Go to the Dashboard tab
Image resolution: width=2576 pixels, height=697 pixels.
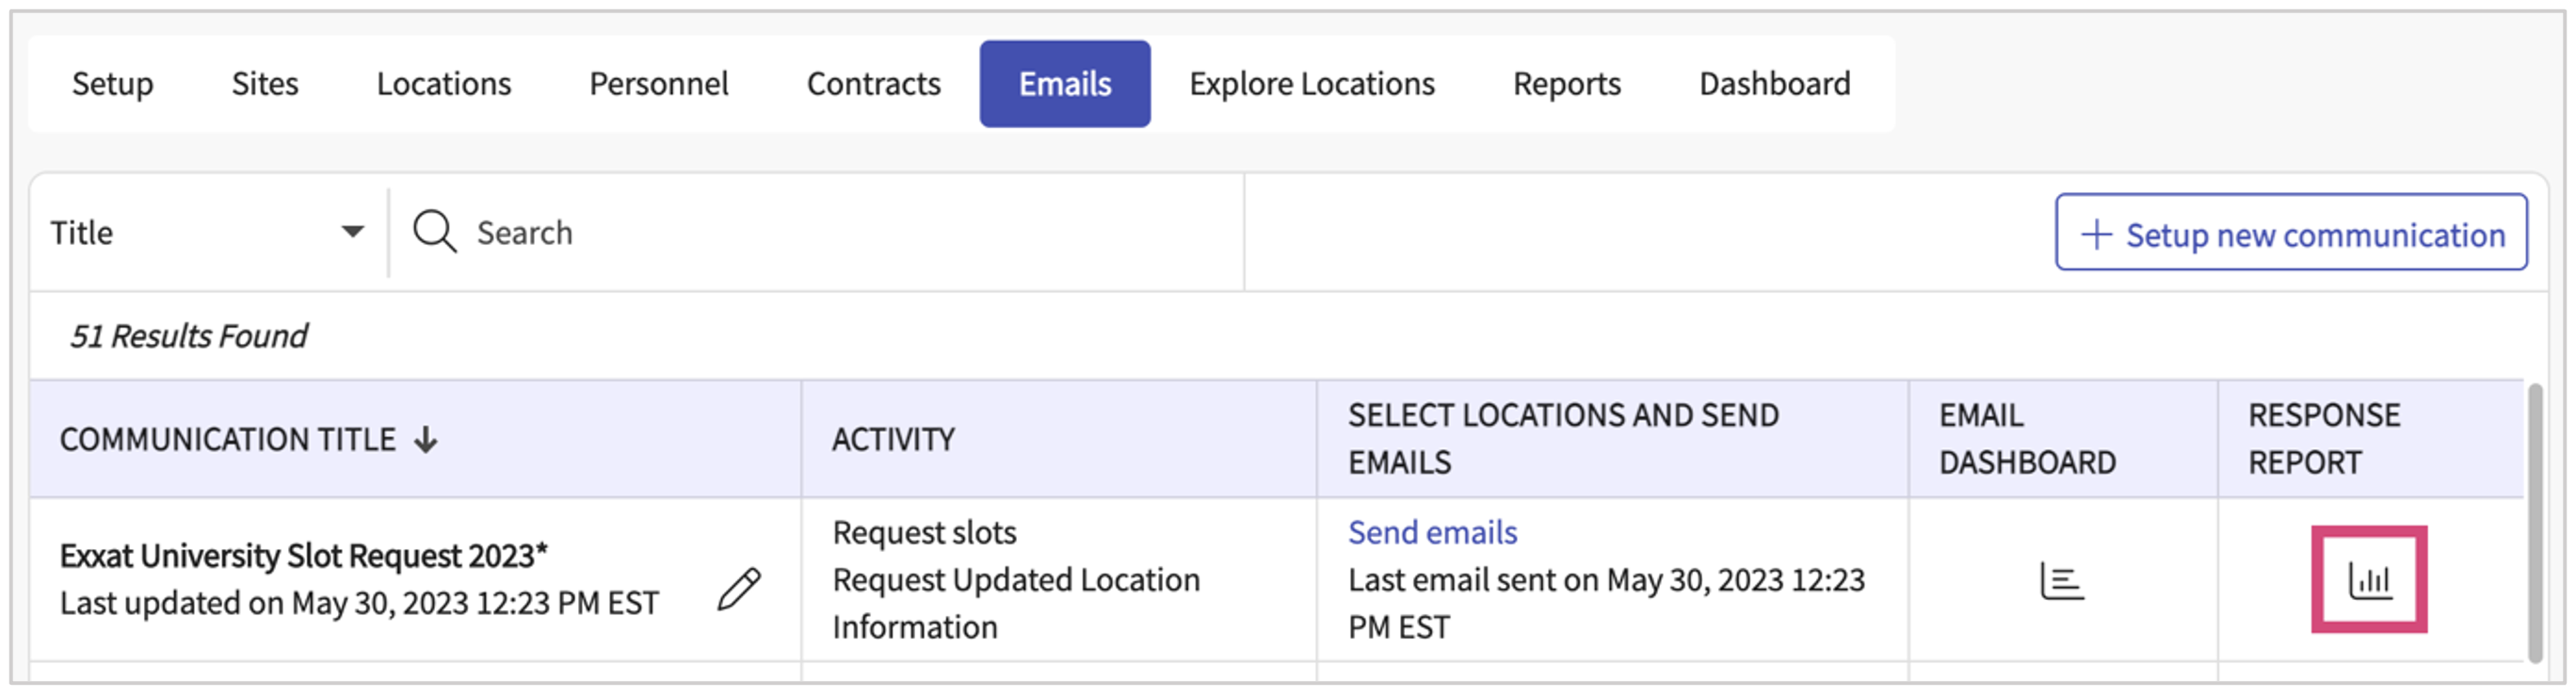point(1774,84)
